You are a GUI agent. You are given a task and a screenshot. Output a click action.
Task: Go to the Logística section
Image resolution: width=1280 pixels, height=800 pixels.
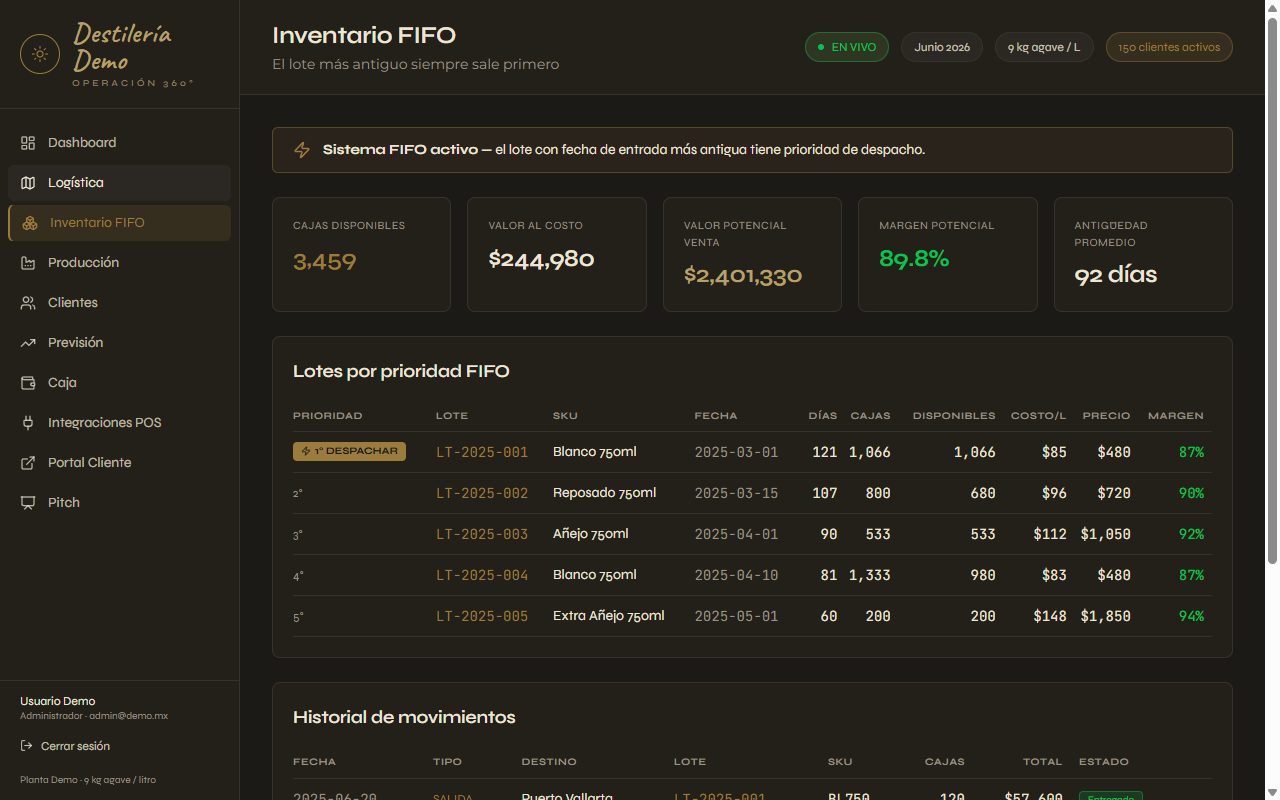tap(119, 183)
